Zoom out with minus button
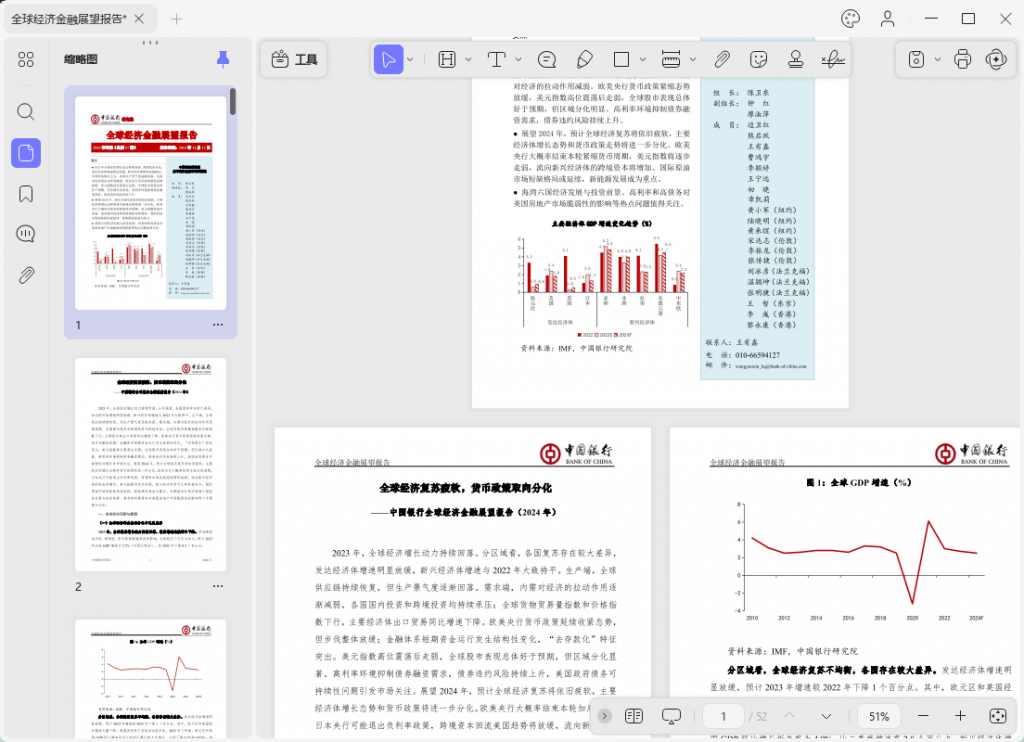The width and height of the screenshot is (1024, 742). tap(923, 716)
